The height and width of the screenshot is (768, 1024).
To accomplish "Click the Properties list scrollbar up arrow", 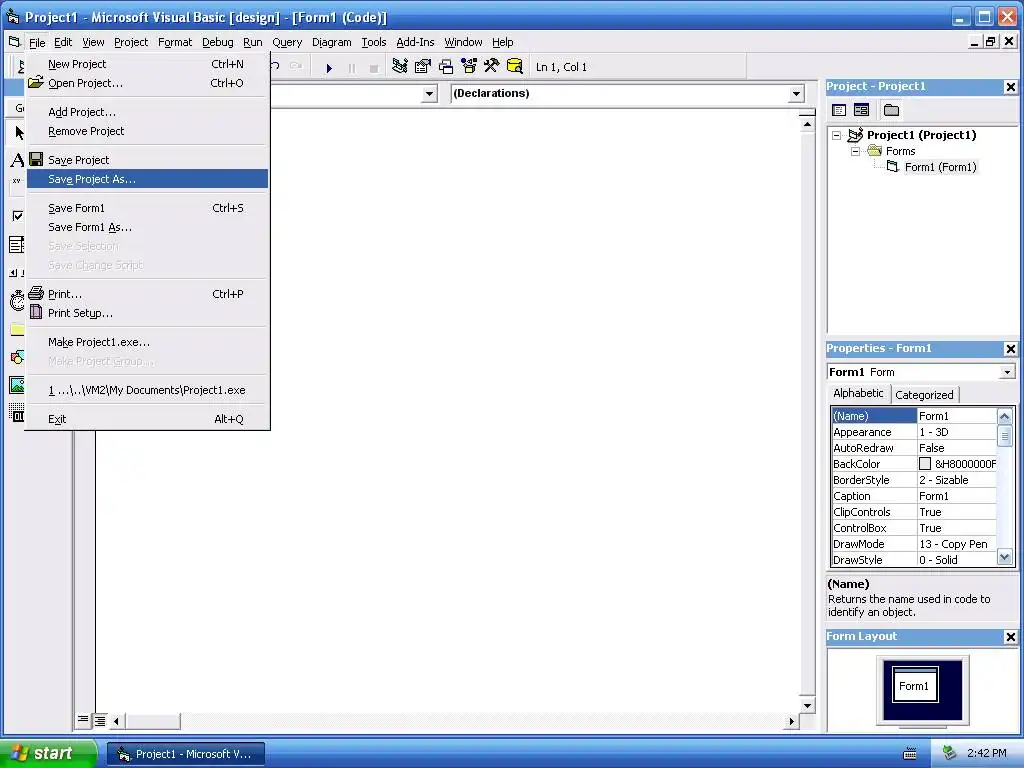I will pos(1004,416).
